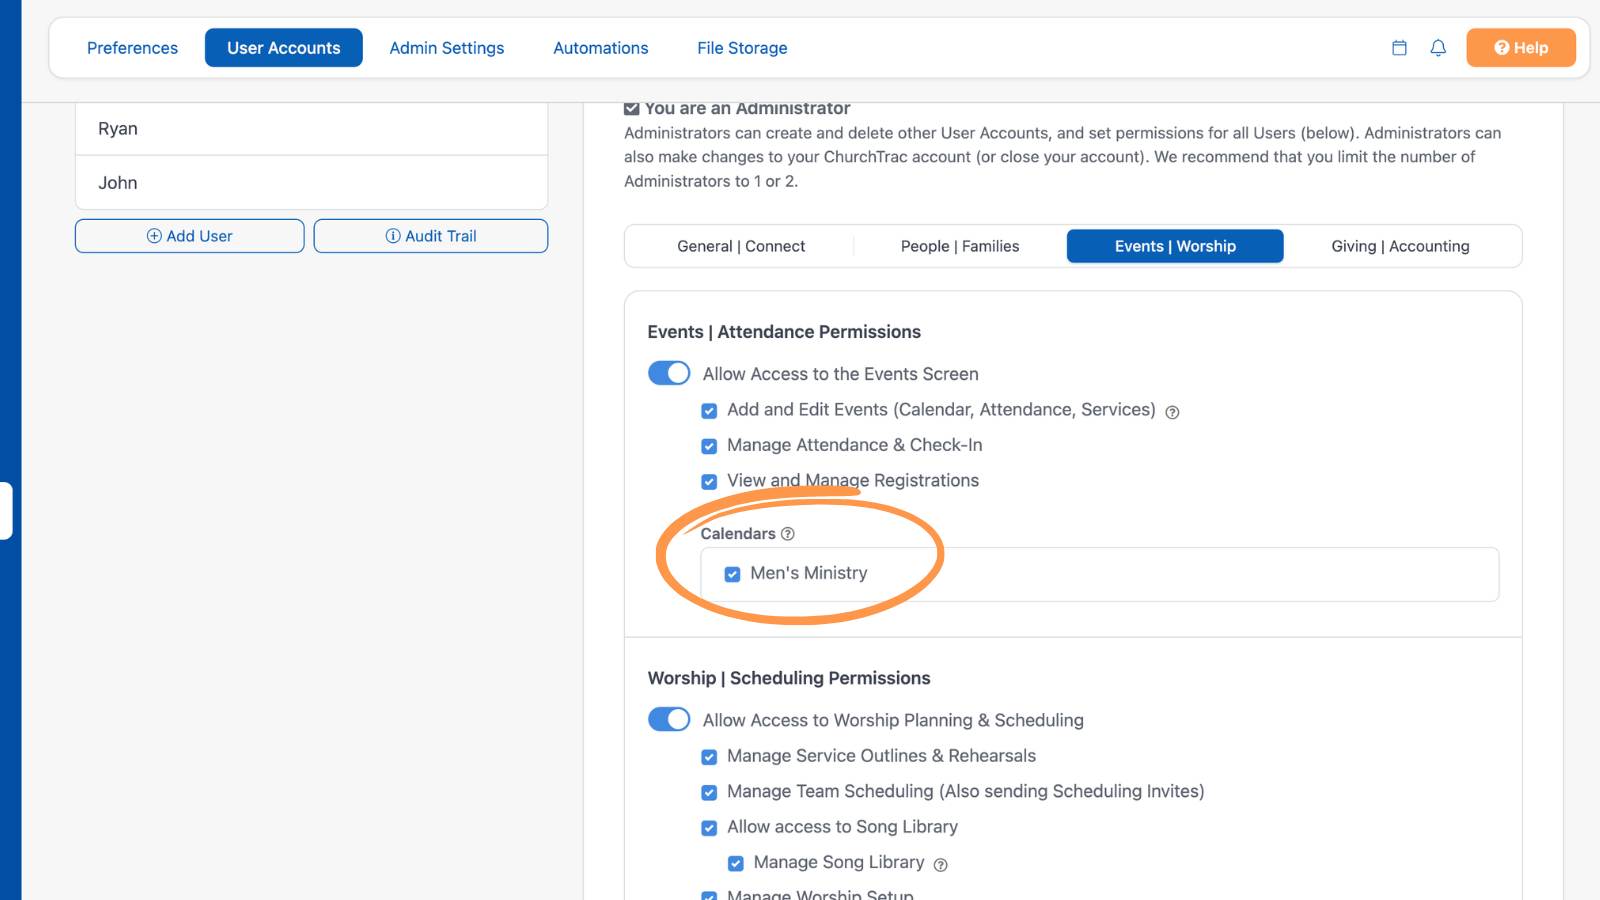Switch to People | Families tab
The height and width of the screenshot is (900, 1600).
click(960, 246)
